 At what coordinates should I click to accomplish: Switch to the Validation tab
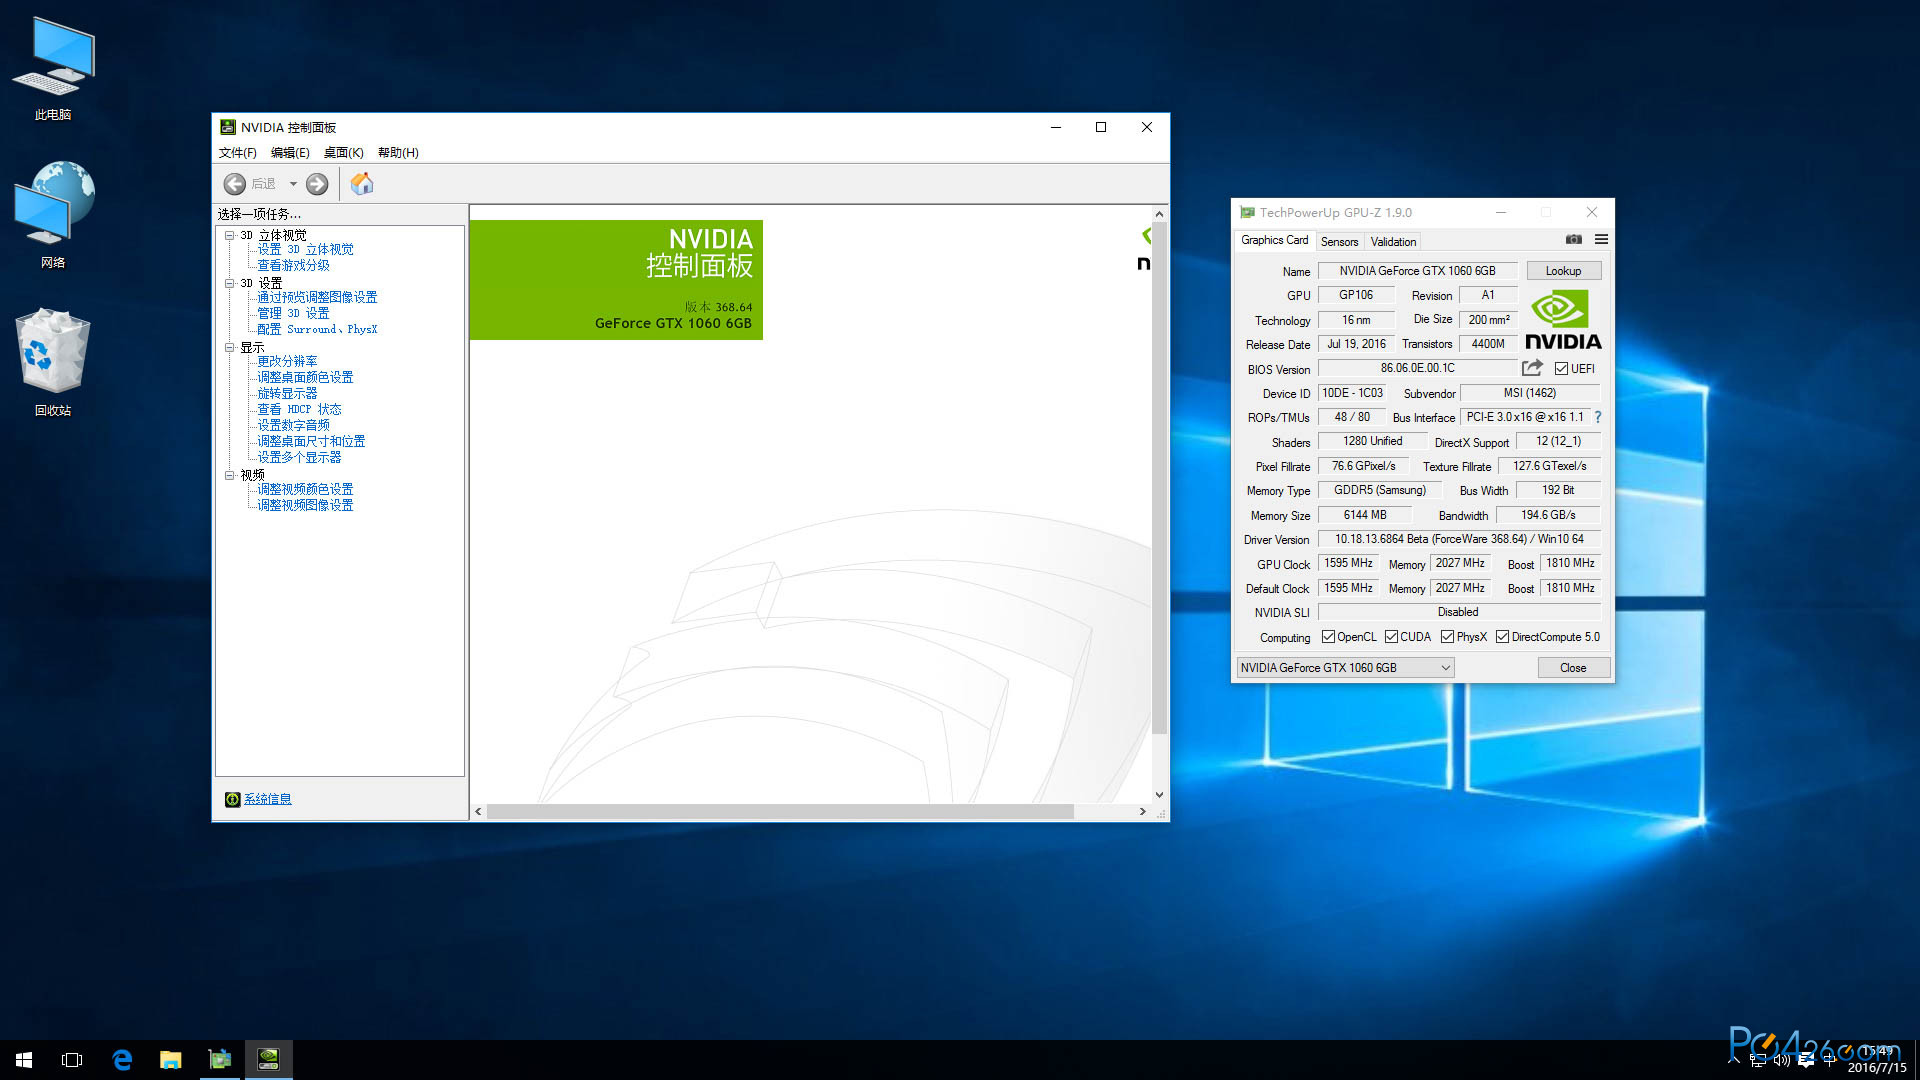point(1393,242)
